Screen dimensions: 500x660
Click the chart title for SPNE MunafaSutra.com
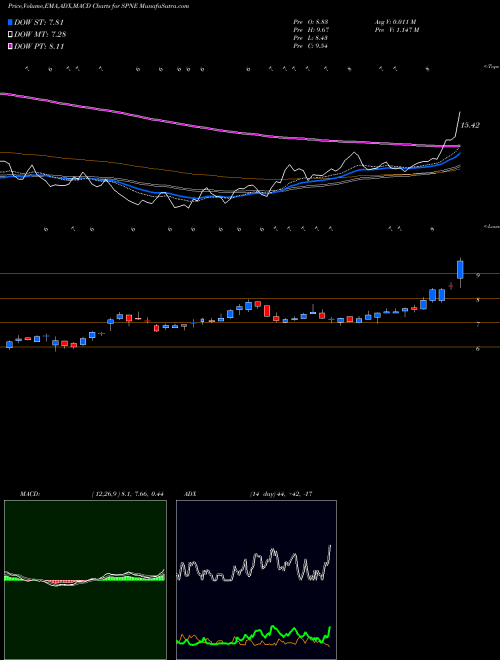pos(98,6)
